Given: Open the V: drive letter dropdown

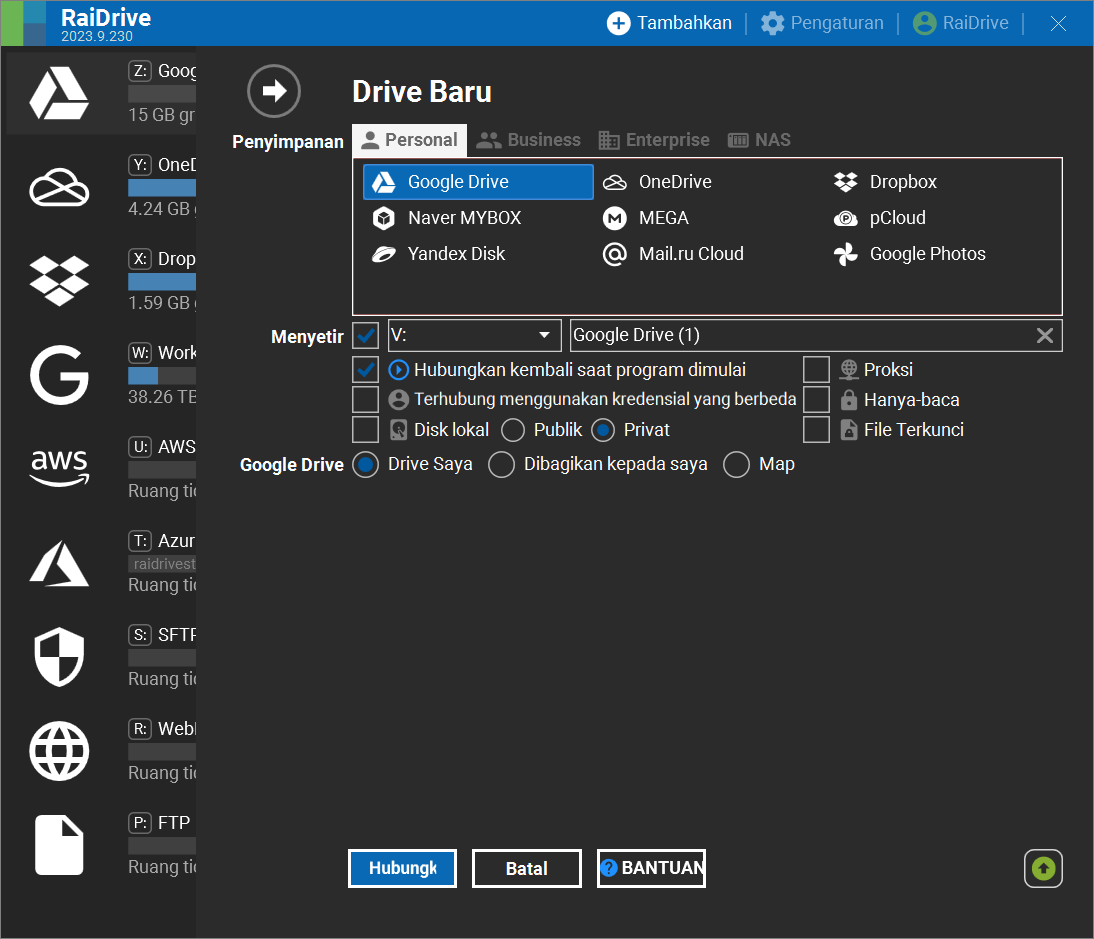Looking at the screenshot, I should click(x=474, y=336).
